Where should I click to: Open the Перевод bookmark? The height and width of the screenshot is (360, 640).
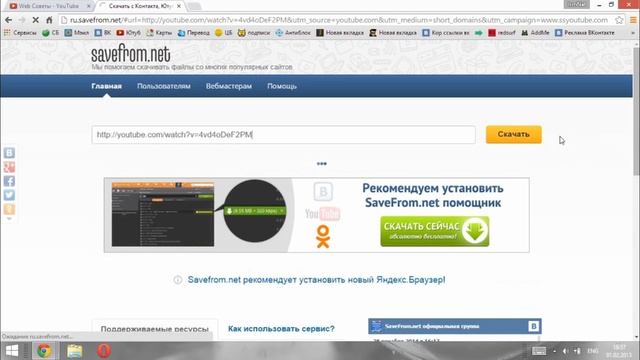click(193, 33)
